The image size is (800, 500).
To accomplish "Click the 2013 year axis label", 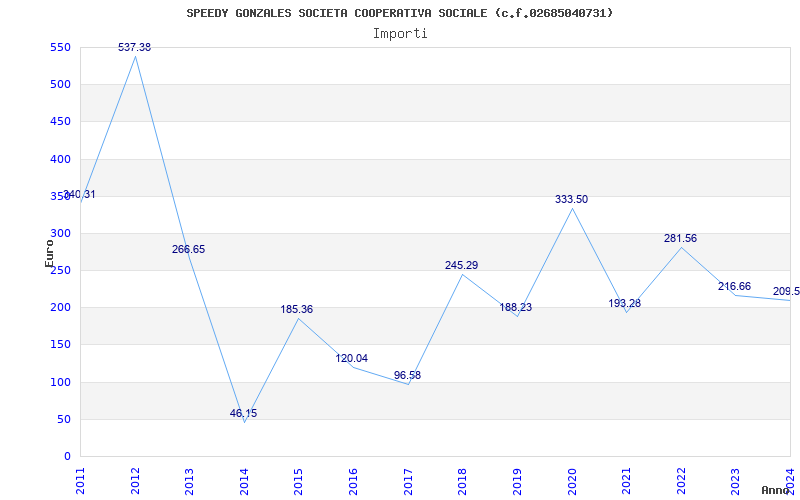I will (x=189, y=481).
